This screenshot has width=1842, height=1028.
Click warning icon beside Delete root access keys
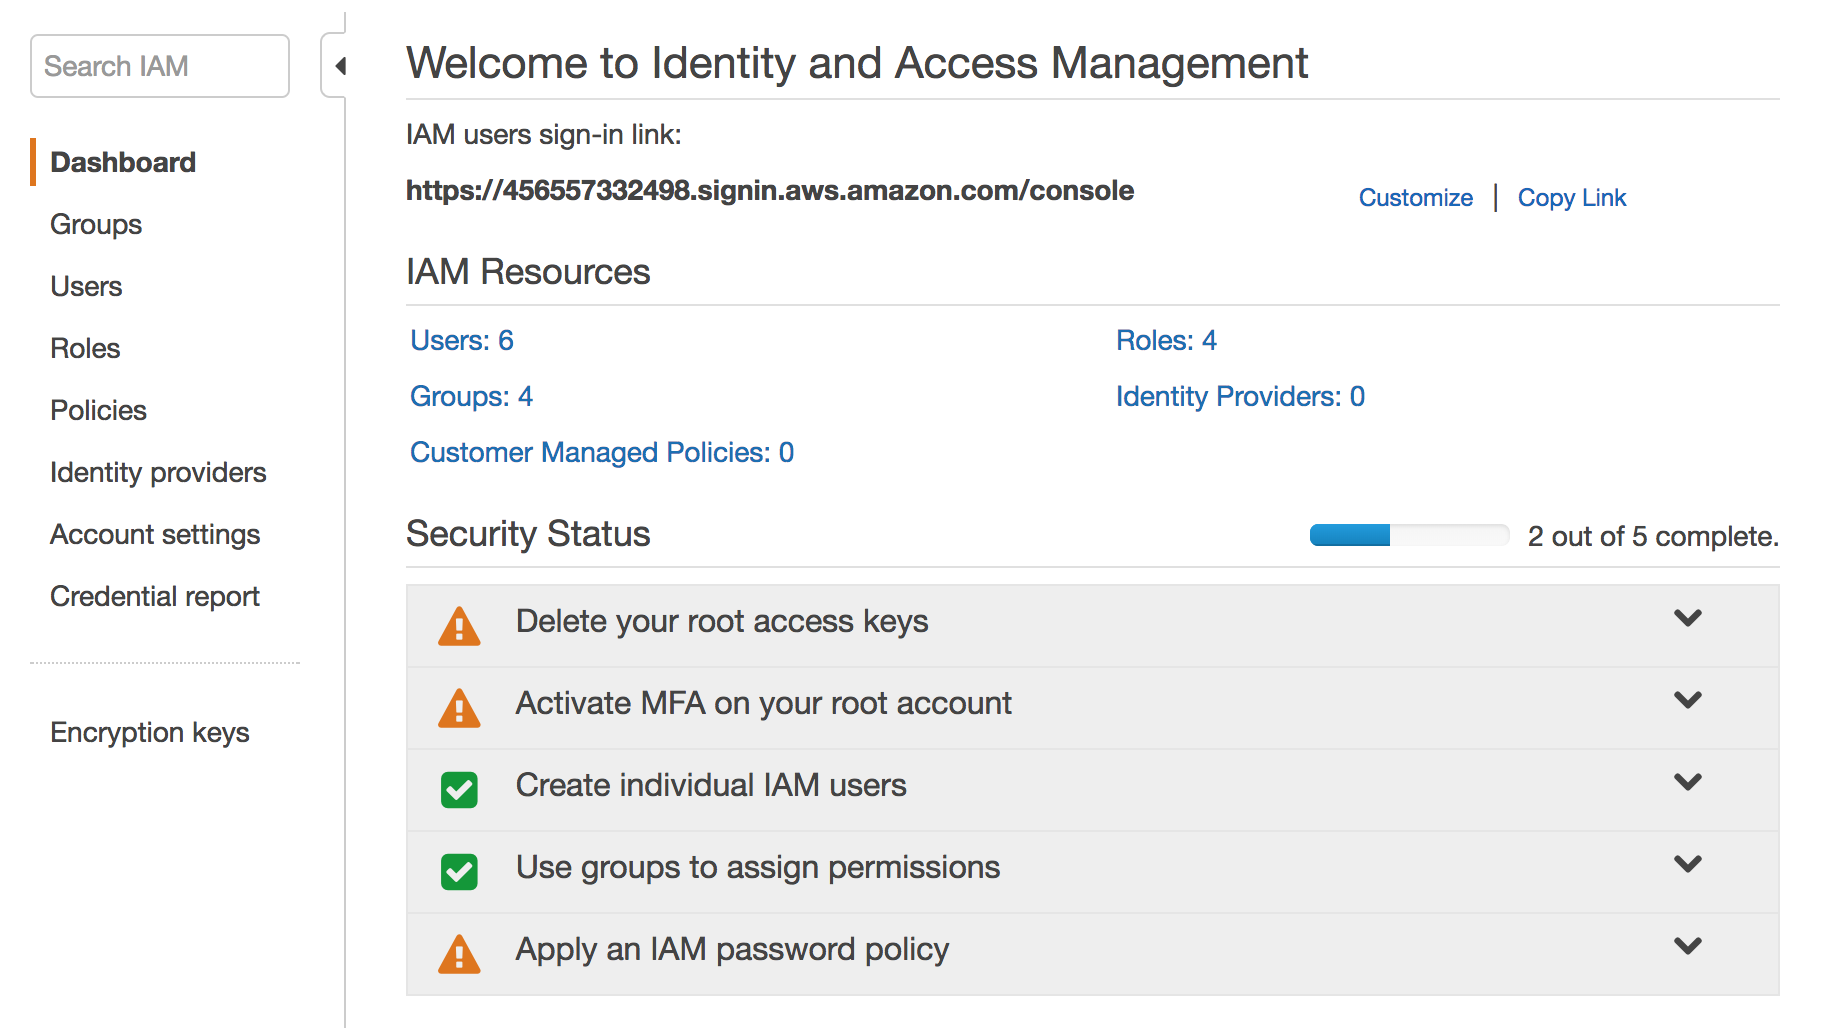(x=459, y=626)
